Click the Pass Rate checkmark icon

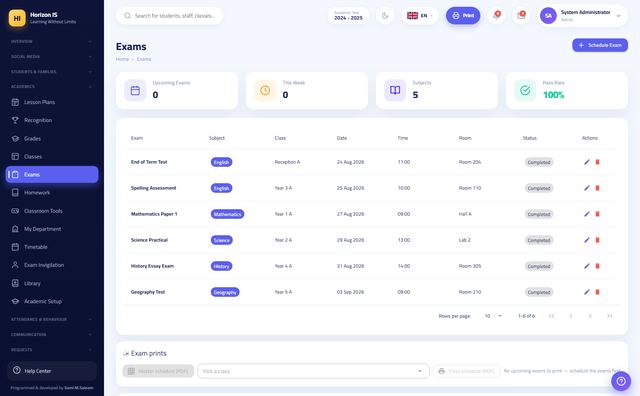pyautogui.click(x=525, y=90)
